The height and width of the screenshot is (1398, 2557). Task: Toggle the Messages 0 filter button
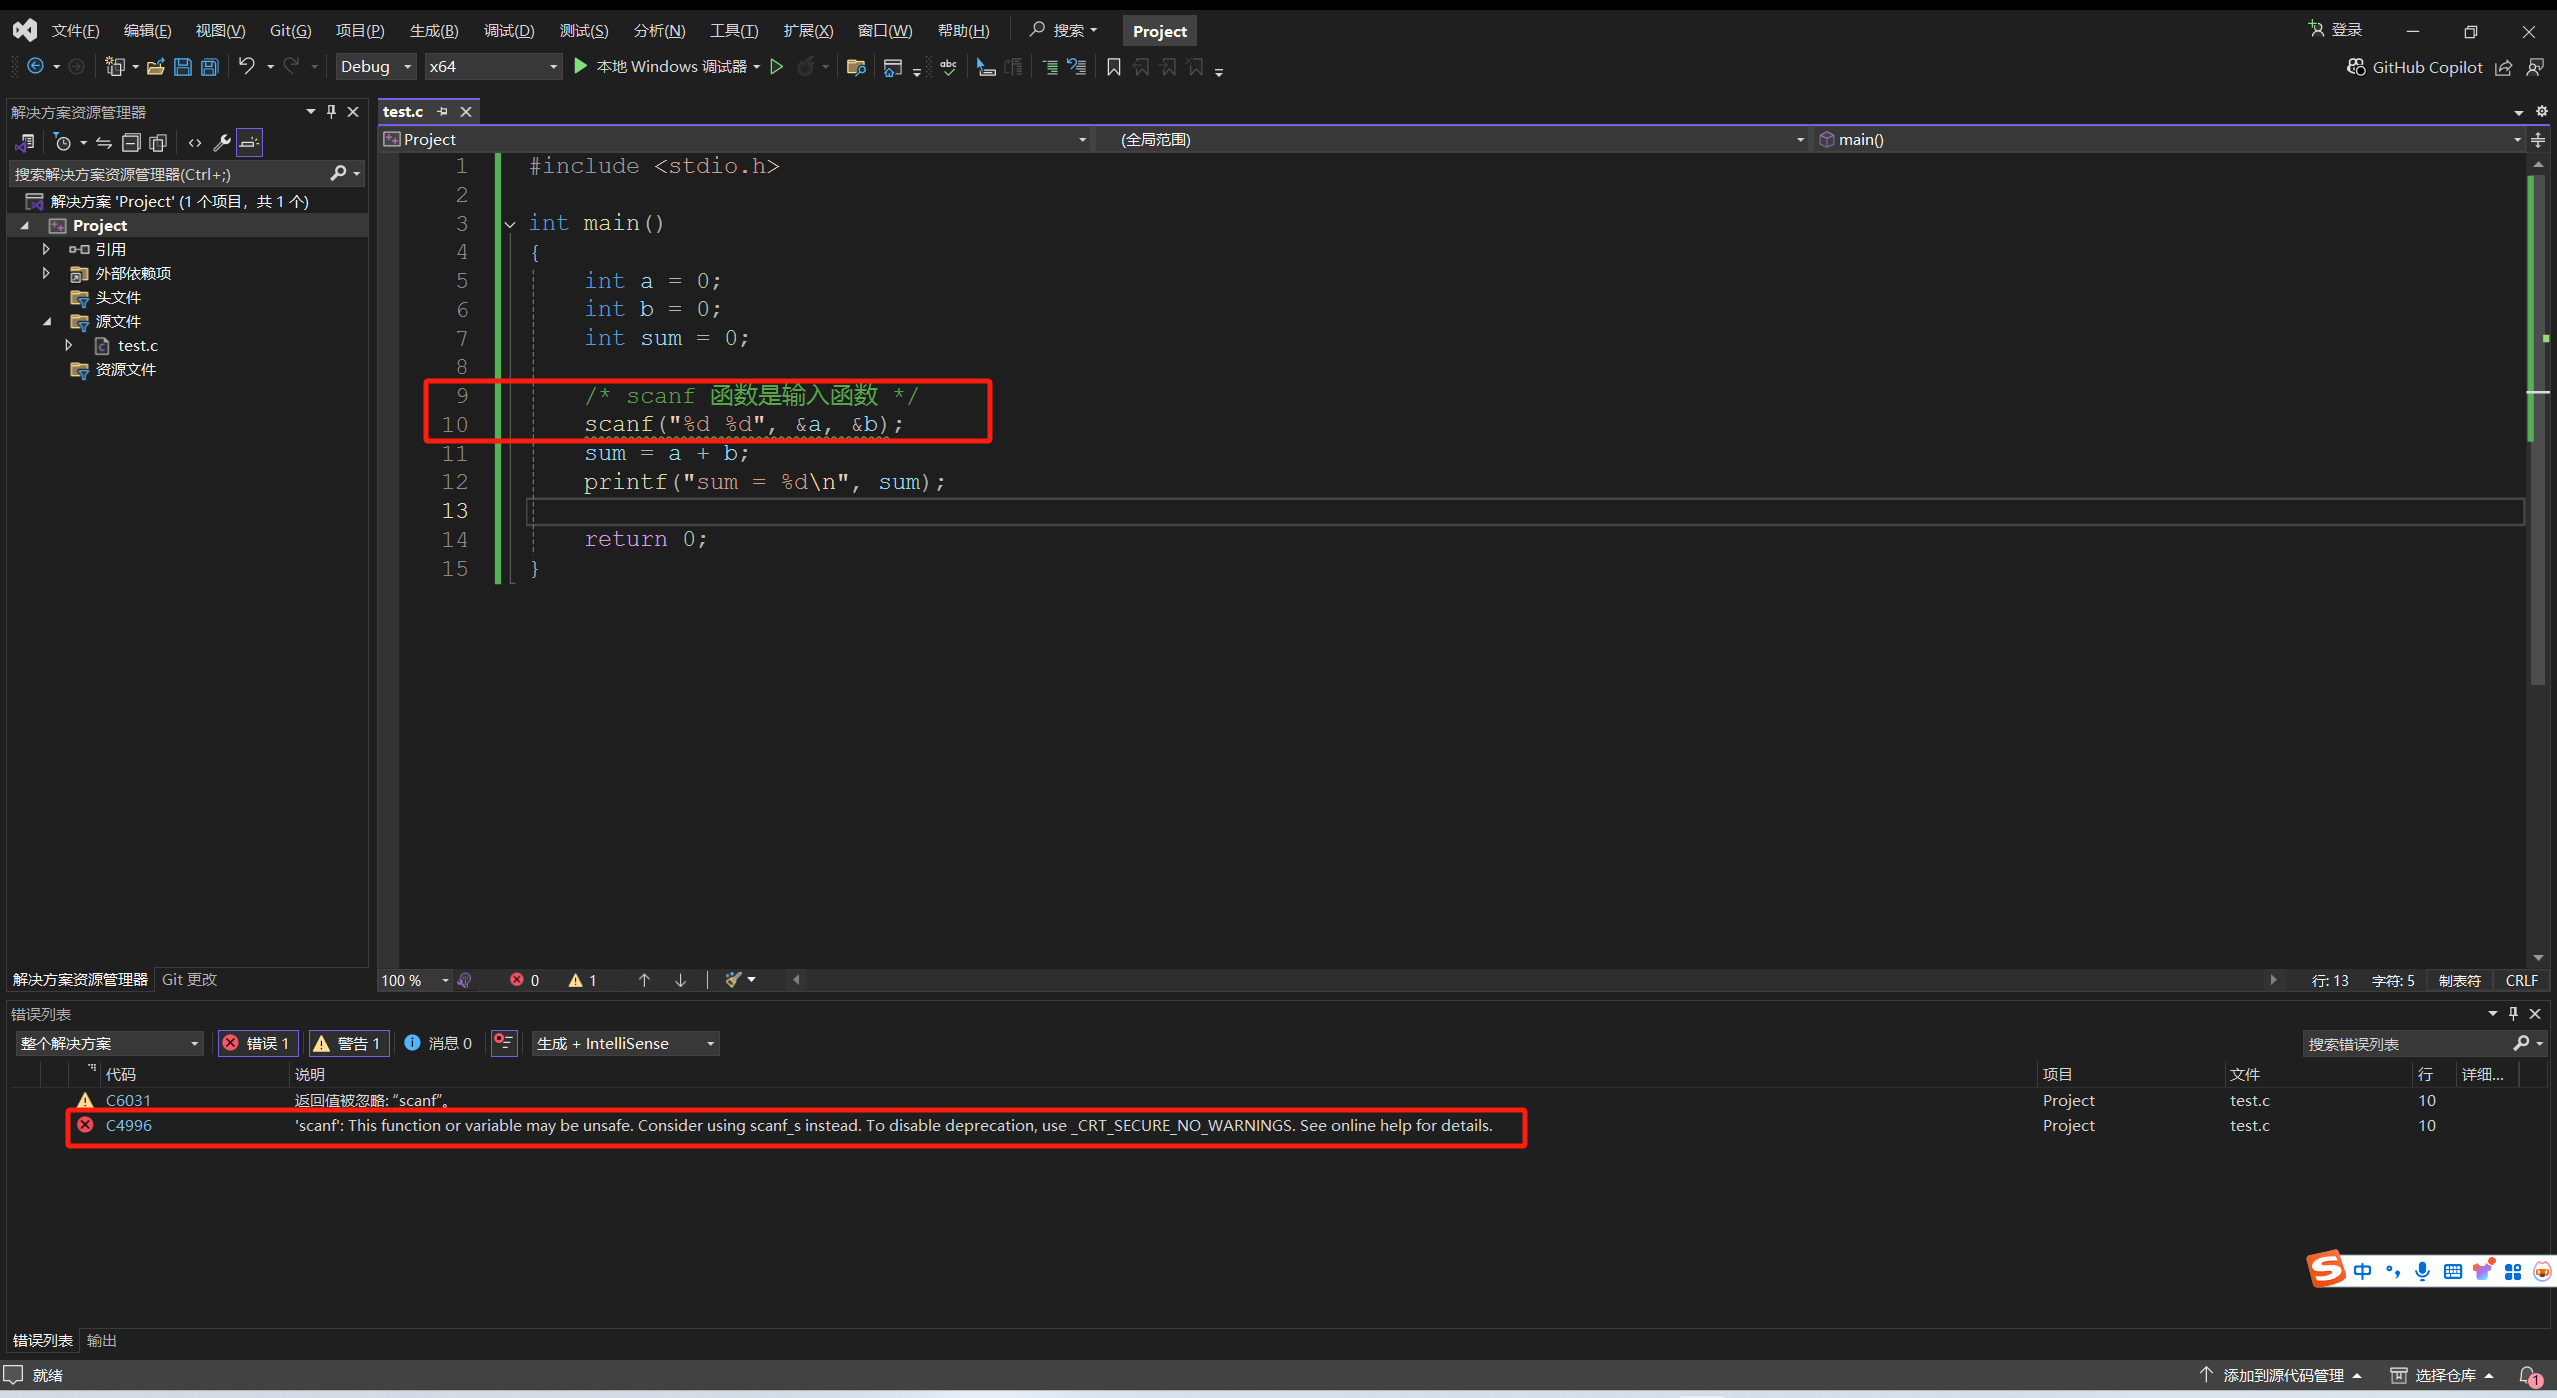(x=438, y=1043)
